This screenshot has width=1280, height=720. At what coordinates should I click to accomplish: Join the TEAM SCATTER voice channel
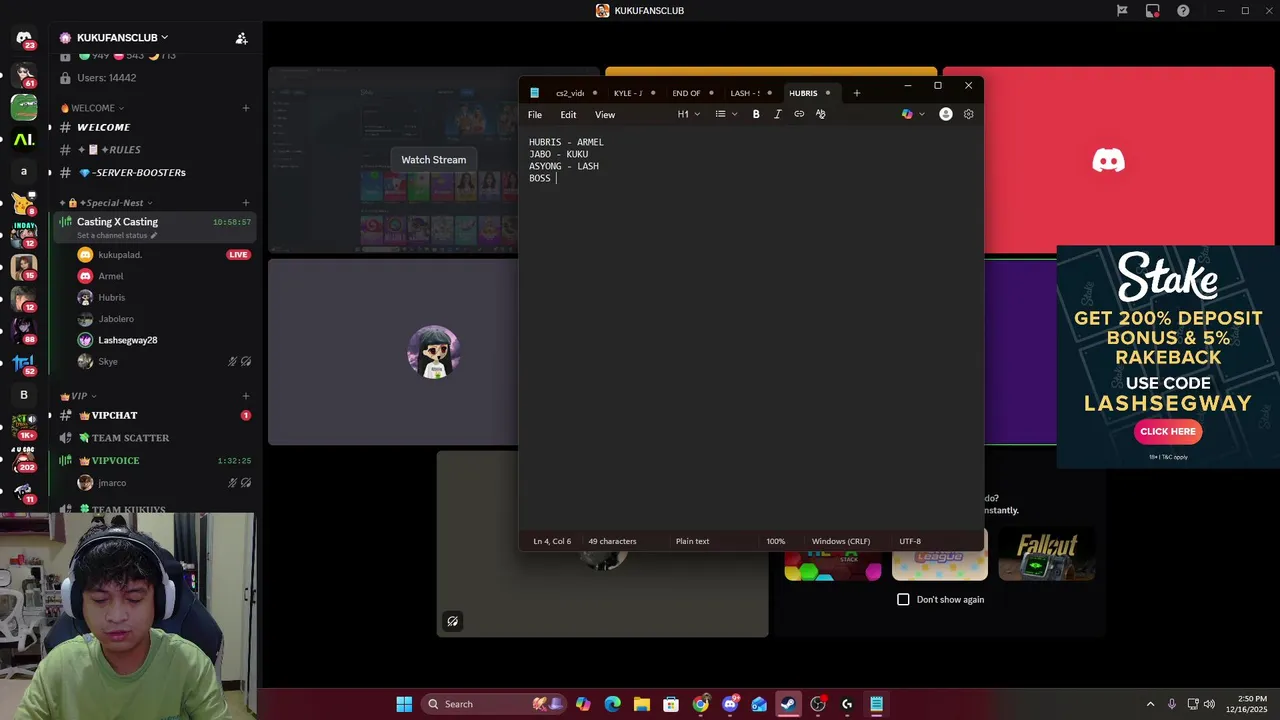155,438
